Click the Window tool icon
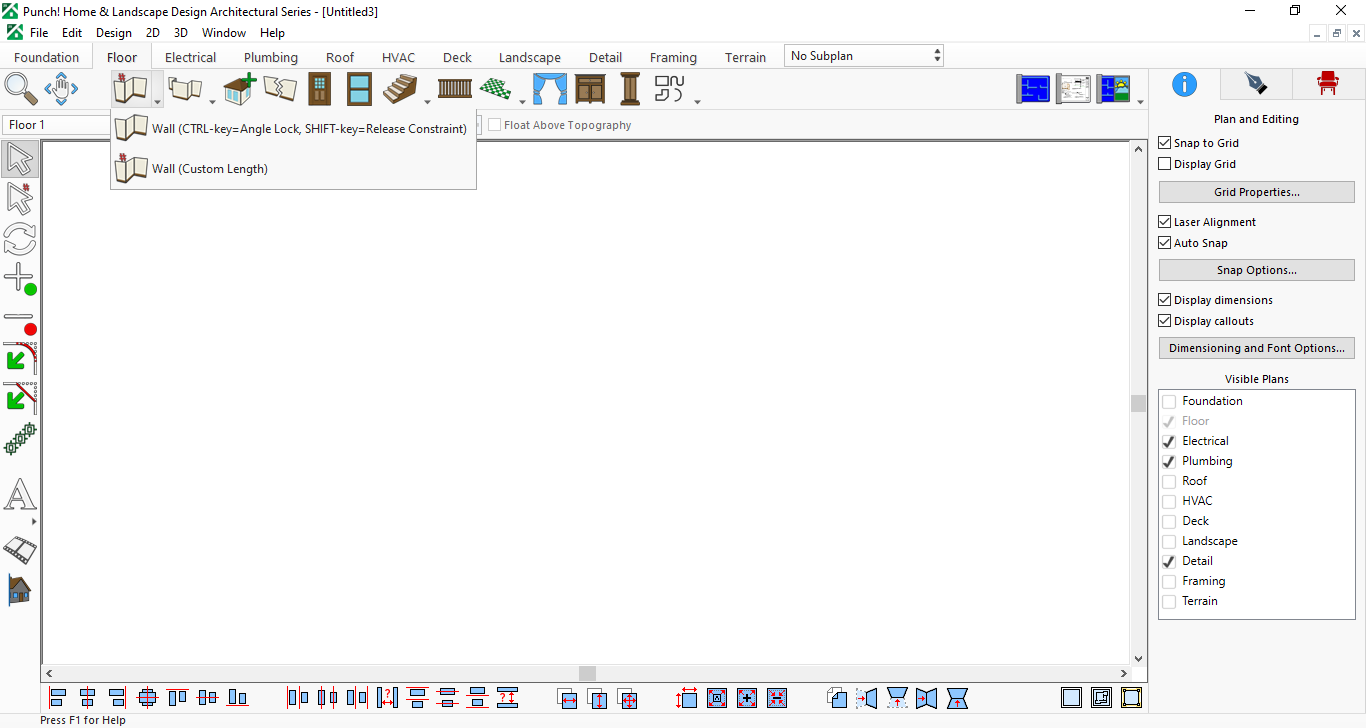 (360, 89)
